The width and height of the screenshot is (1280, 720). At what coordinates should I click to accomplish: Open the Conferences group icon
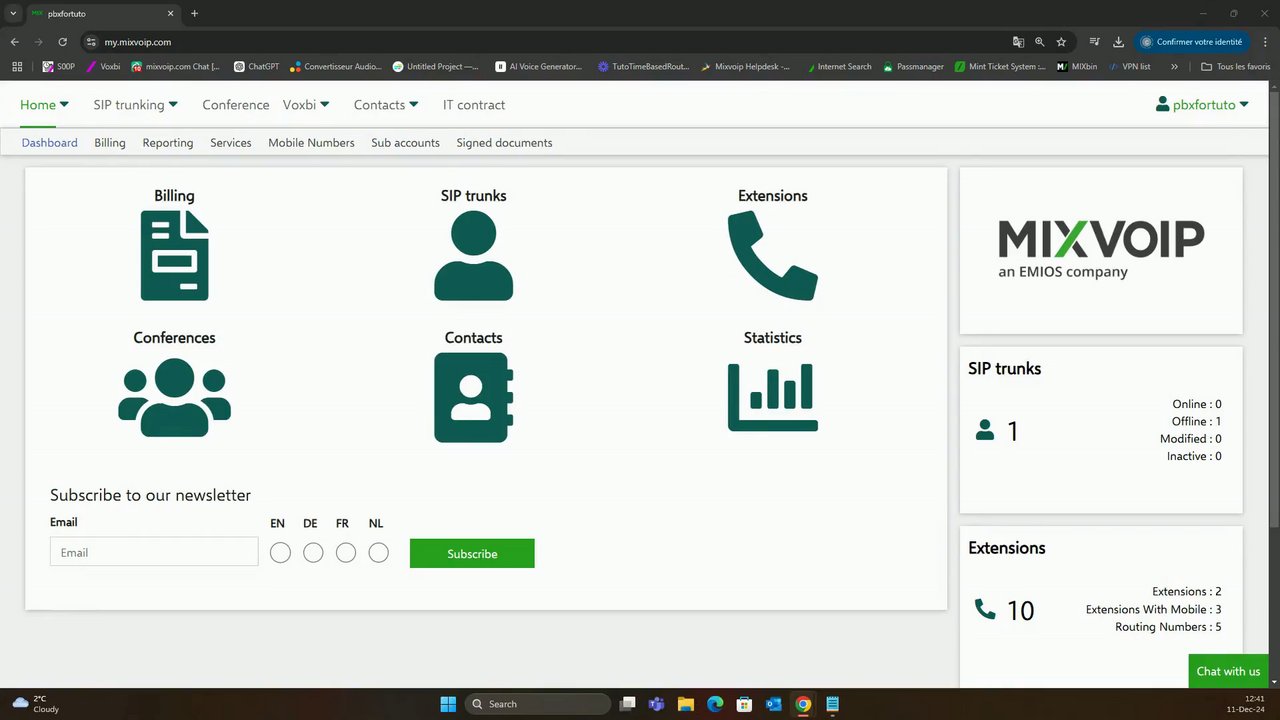pyautogui.click(x=174, y=397)
